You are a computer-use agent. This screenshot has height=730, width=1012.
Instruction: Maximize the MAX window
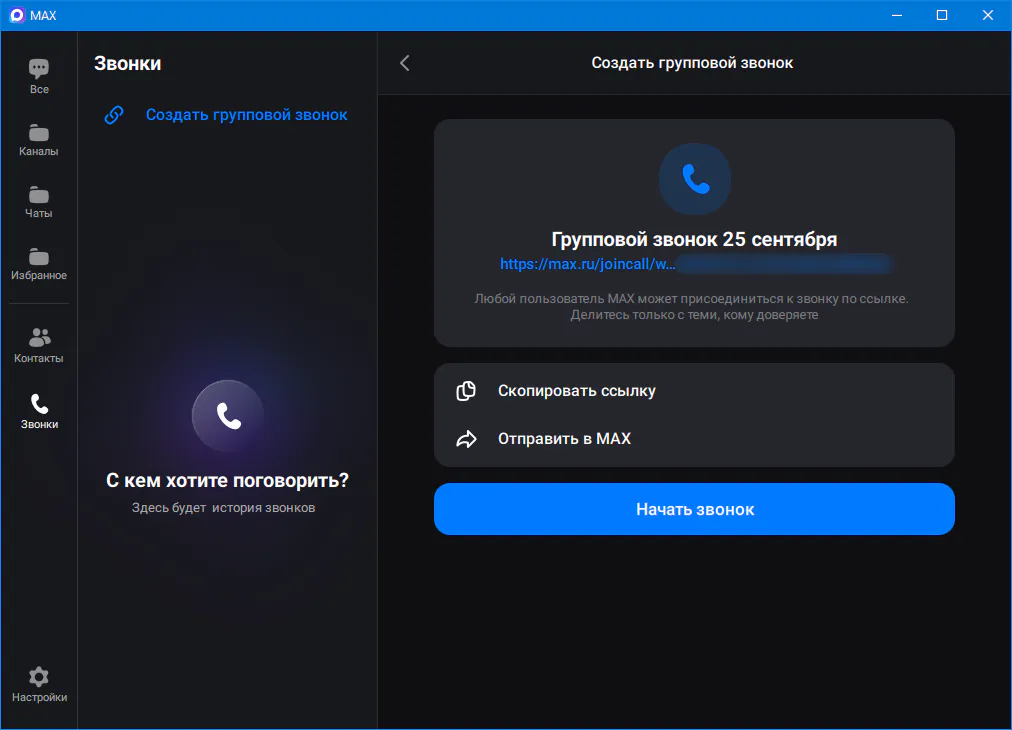[x=942, y=15]
